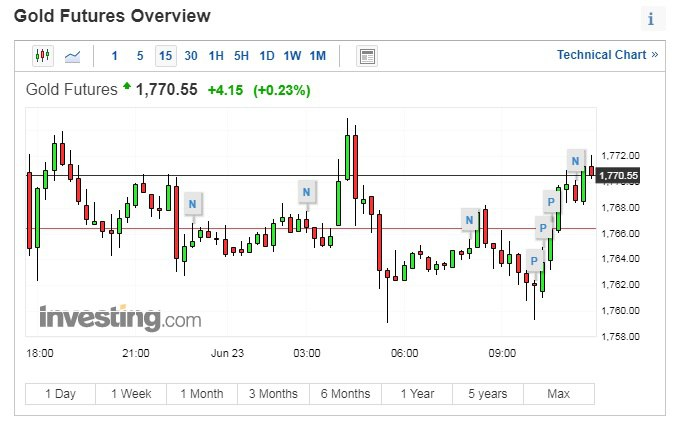Viewport: 680px width, 428px height.
Task: Select the 1D interval
Action: (267, 56)
